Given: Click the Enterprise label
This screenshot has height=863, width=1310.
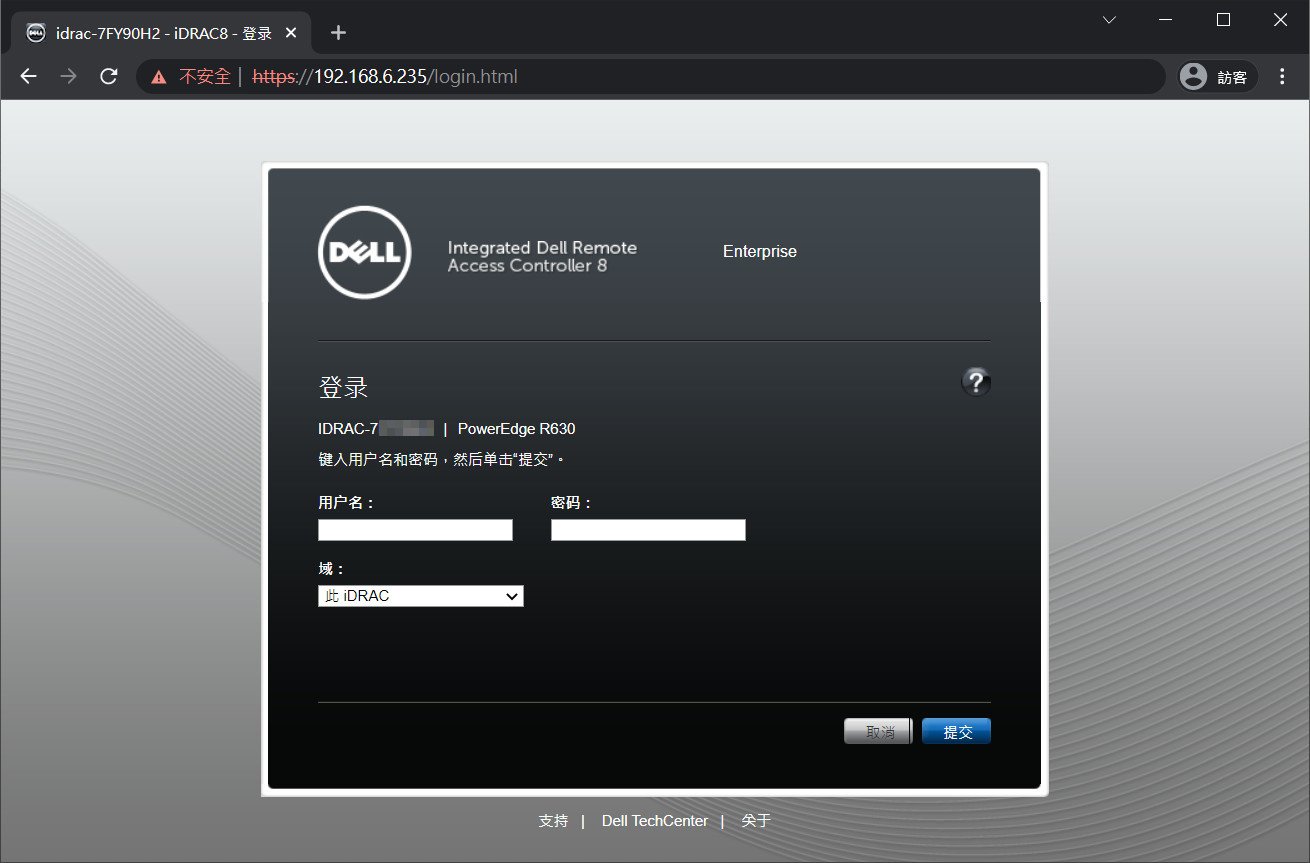Looking at the screenshot, I should (x=760, y=252).
